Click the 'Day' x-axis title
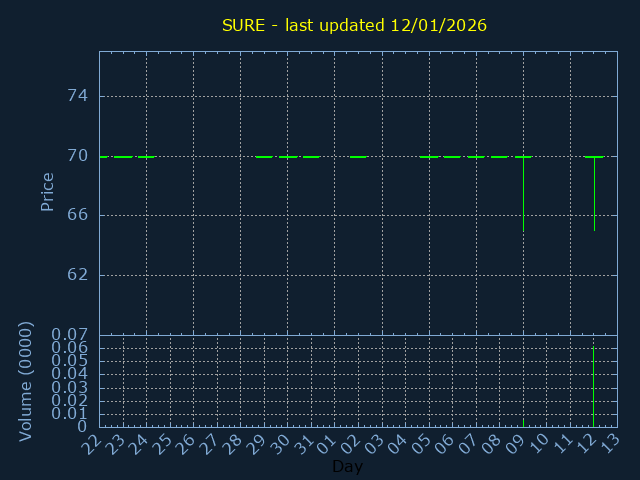 [x=347, y=467]
